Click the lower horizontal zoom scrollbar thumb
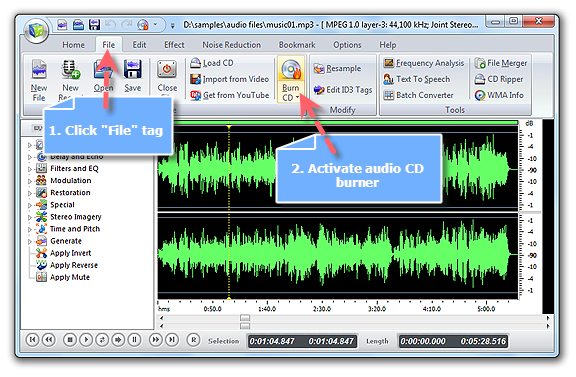 (x=245, y=326)
